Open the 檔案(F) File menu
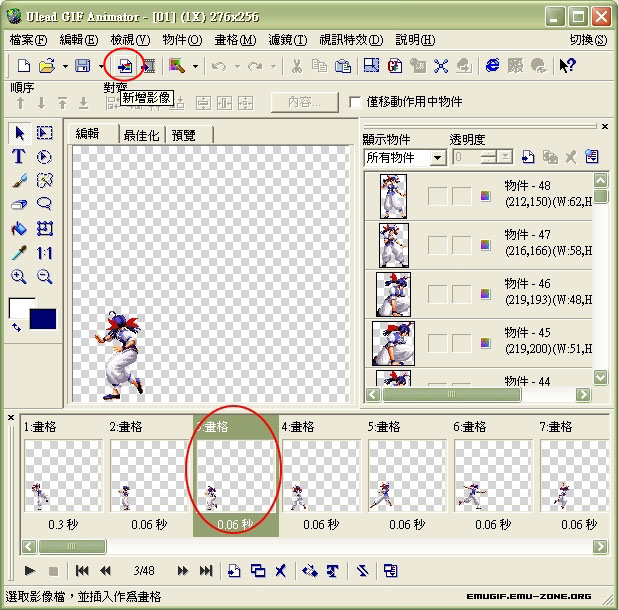618x610 pixels. point(28,40)
